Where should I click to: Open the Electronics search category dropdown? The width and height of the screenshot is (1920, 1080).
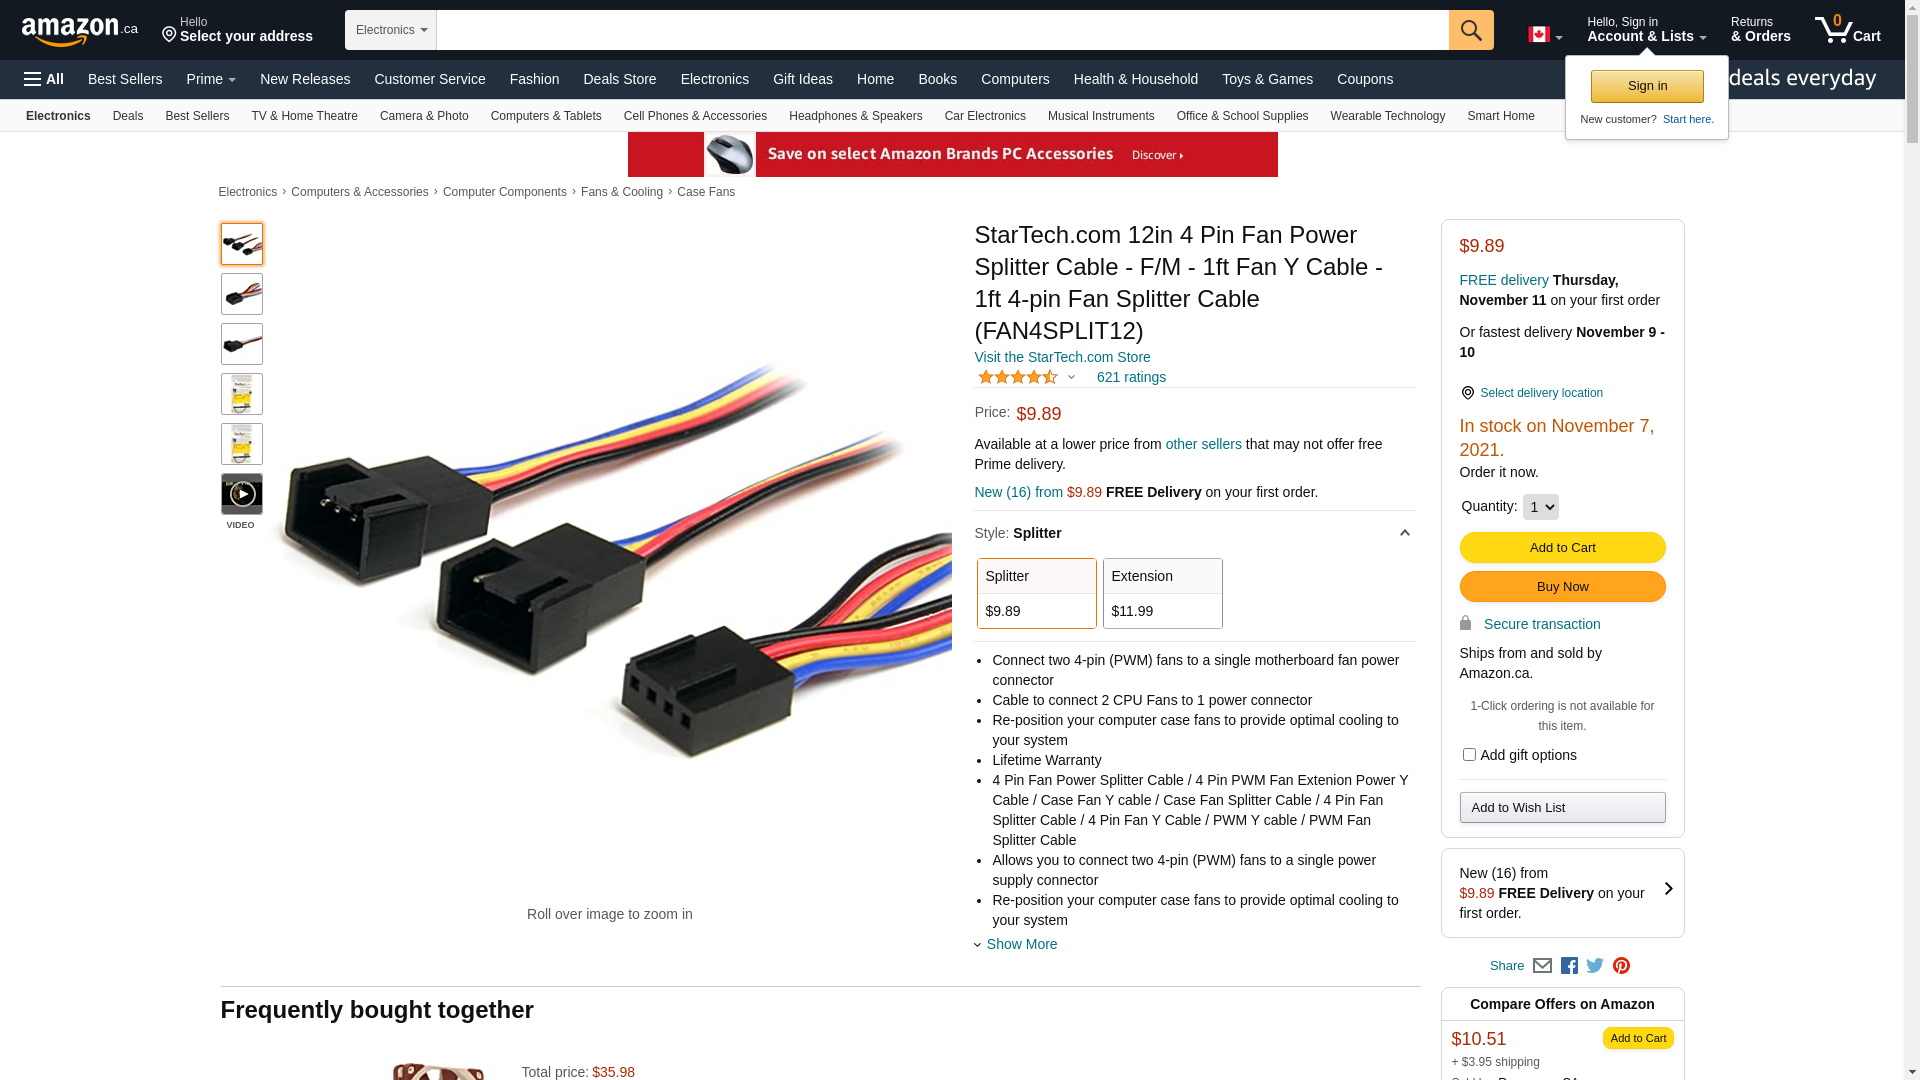coord(391,30)
